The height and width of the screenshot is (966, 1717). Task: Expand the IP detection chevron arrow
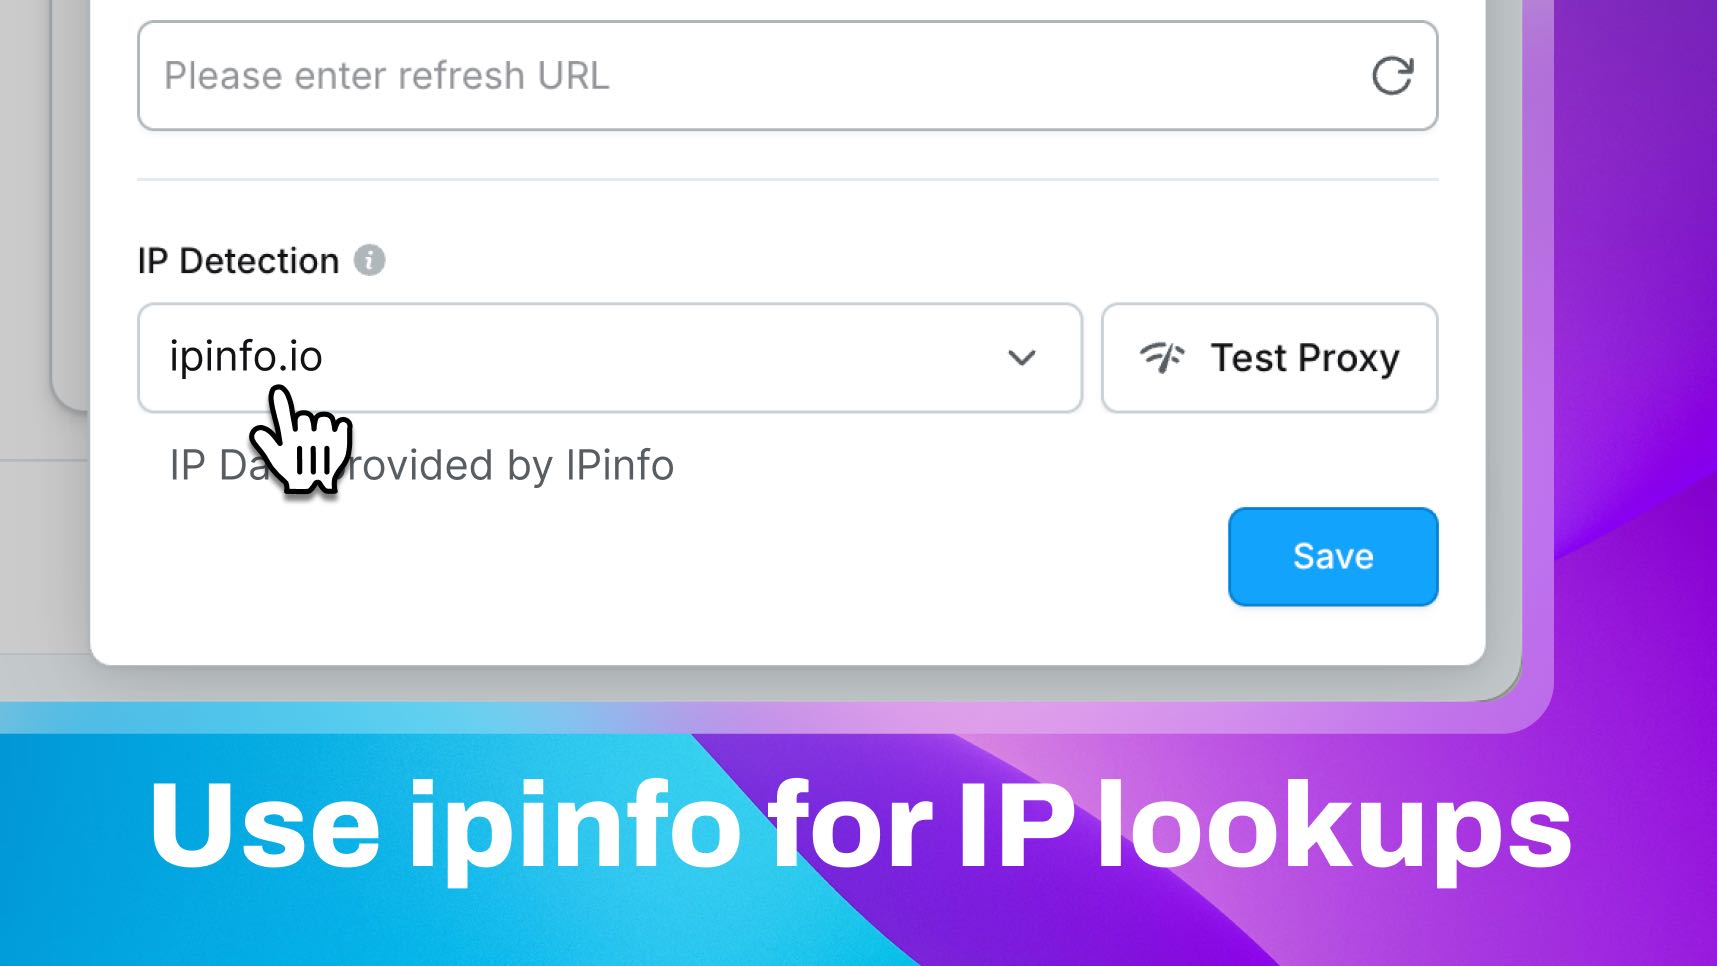pos(1021,357)
